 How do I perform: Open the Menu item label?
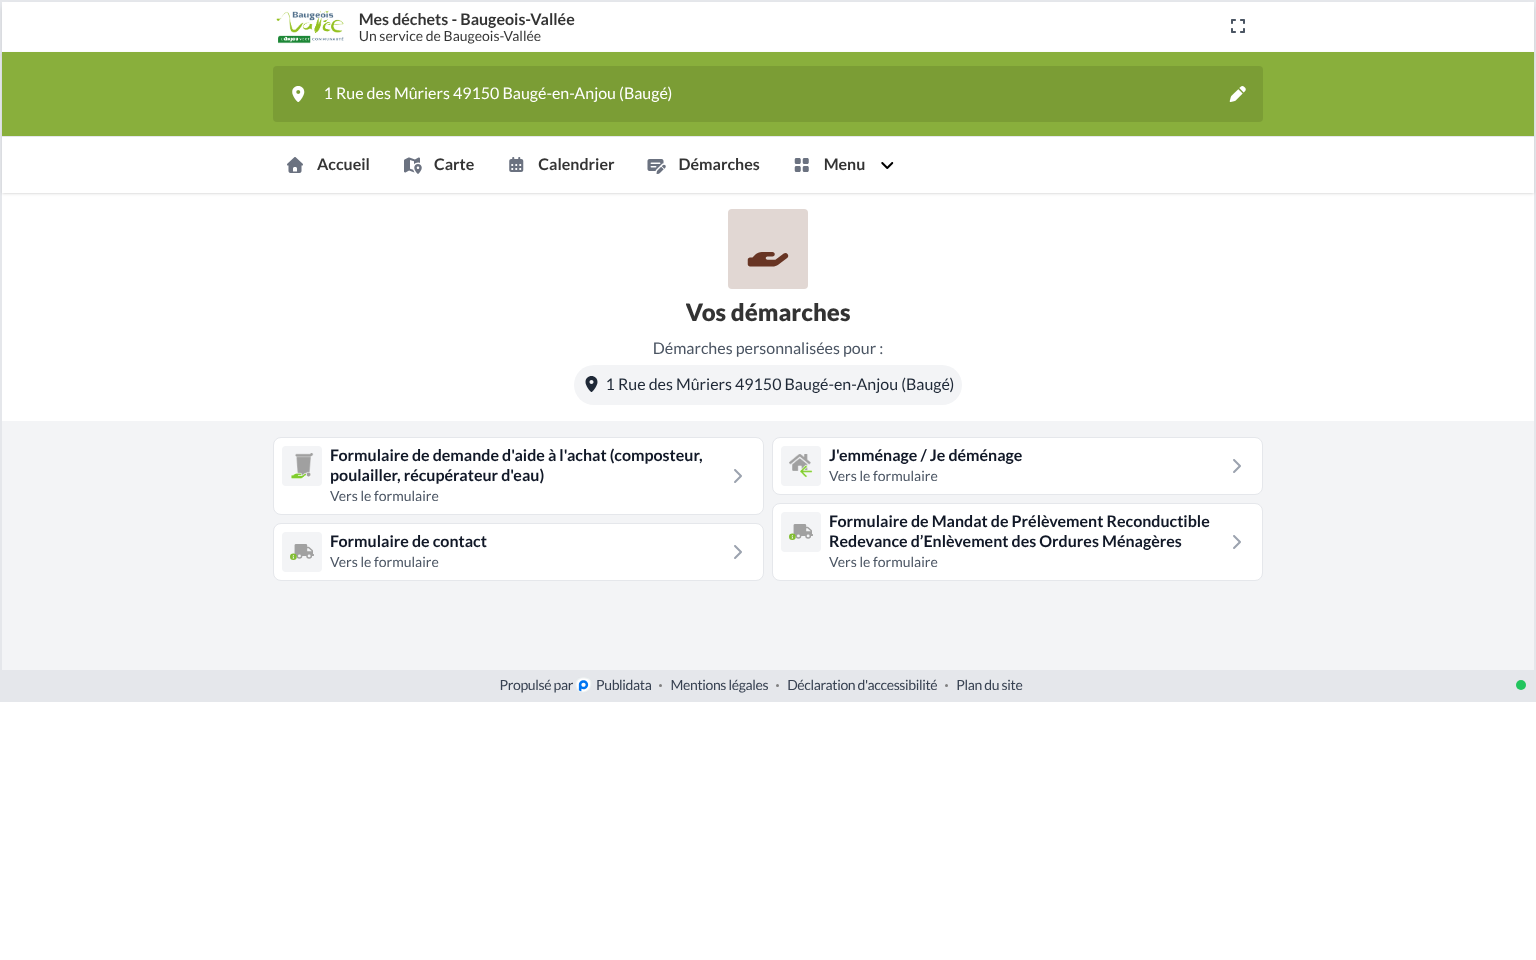tap(844, 165)
